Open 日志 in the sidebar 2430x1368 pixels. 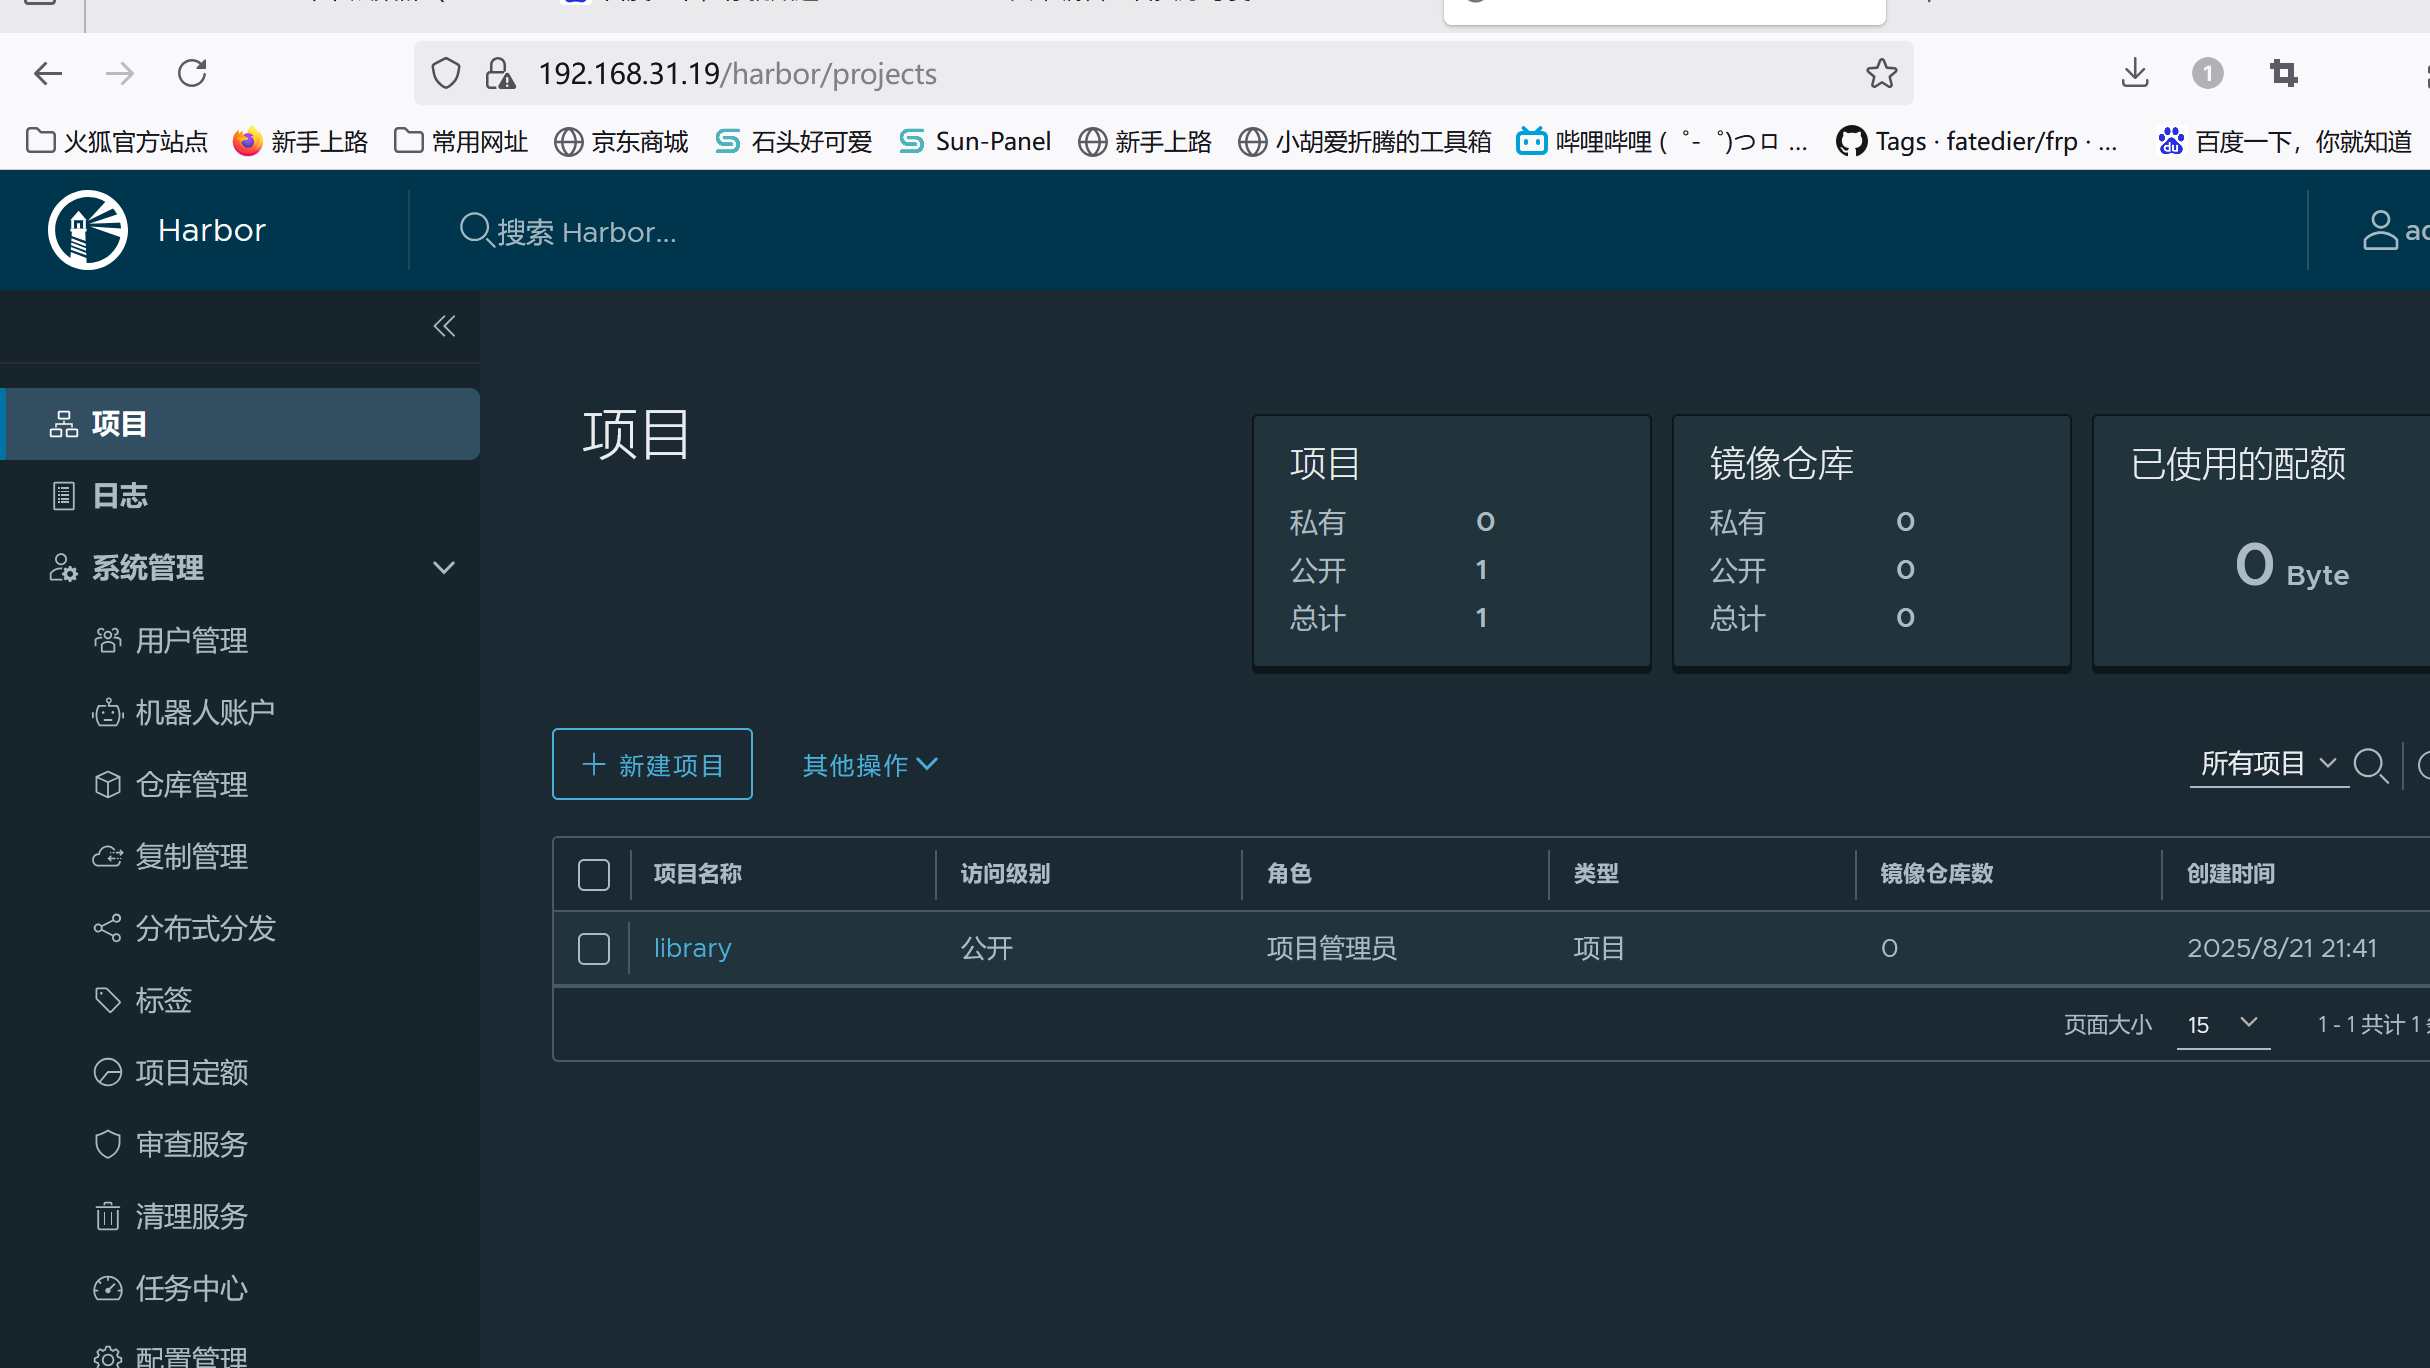pos(120,496)
